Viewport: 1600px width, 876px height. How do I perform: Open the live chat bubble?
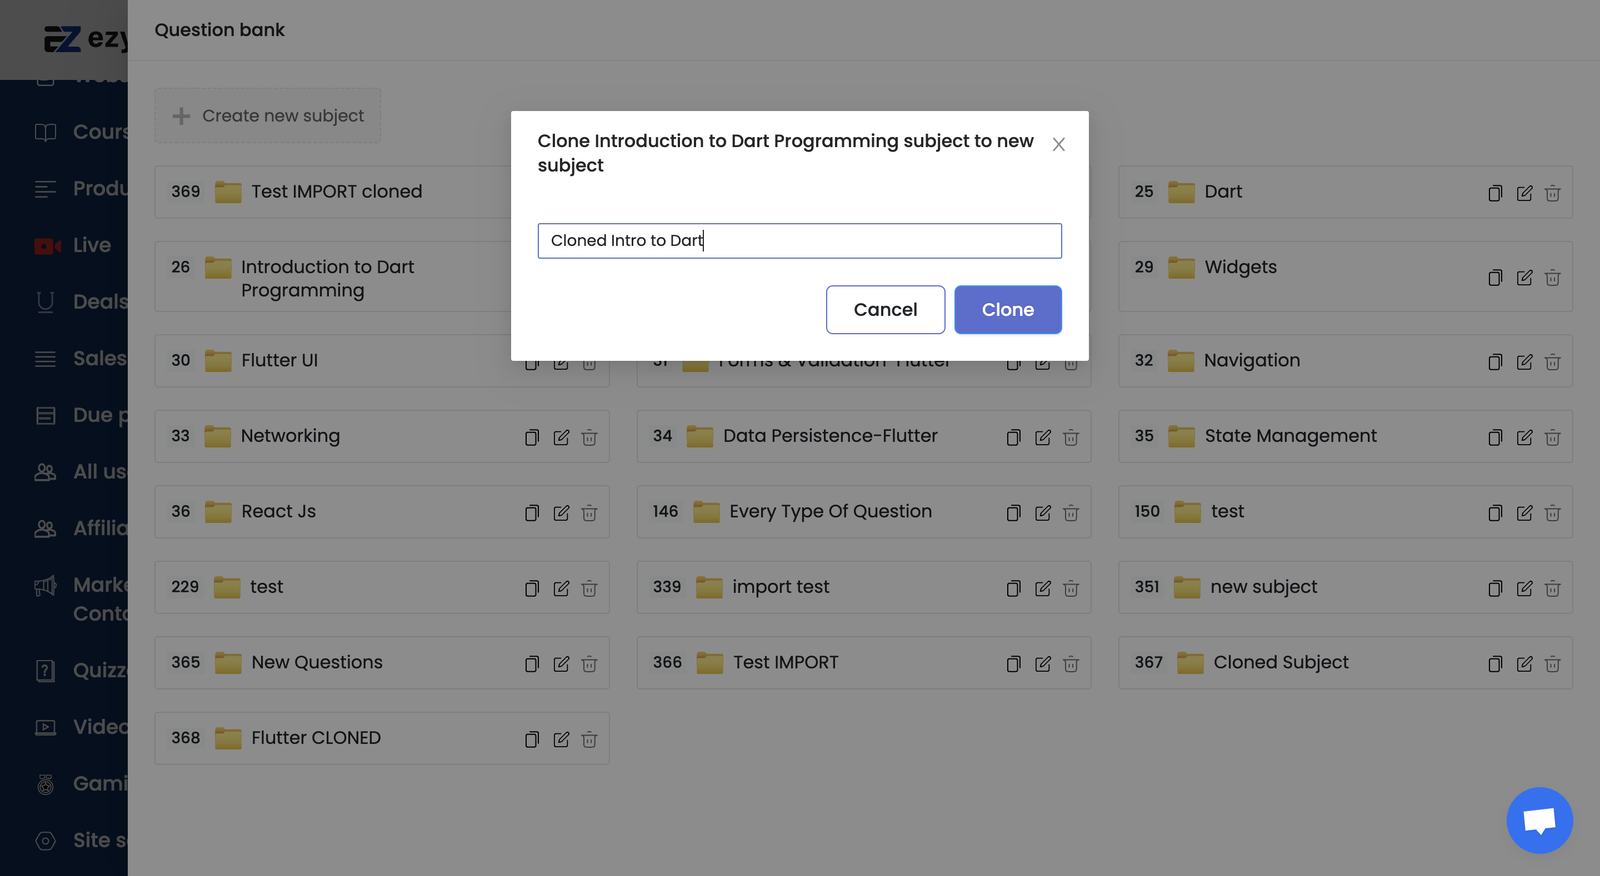[1539, 820]
